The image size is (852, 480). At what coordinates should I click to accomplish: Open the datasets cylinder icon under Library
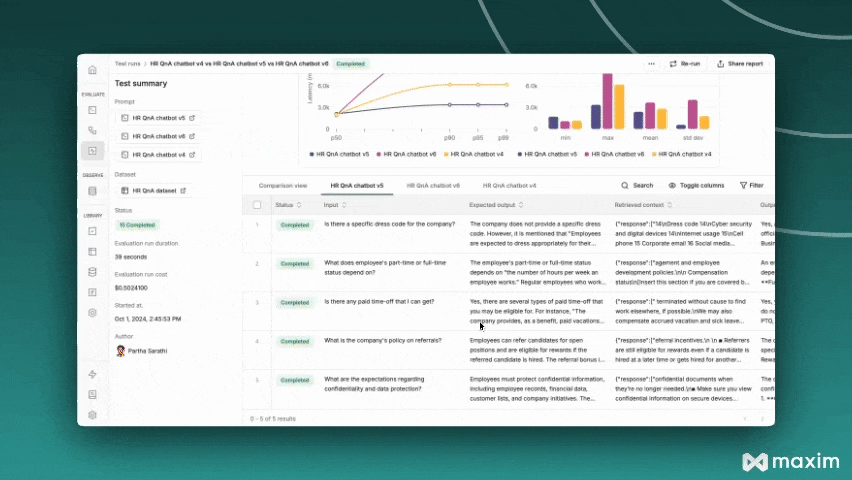tap(92, 272)
